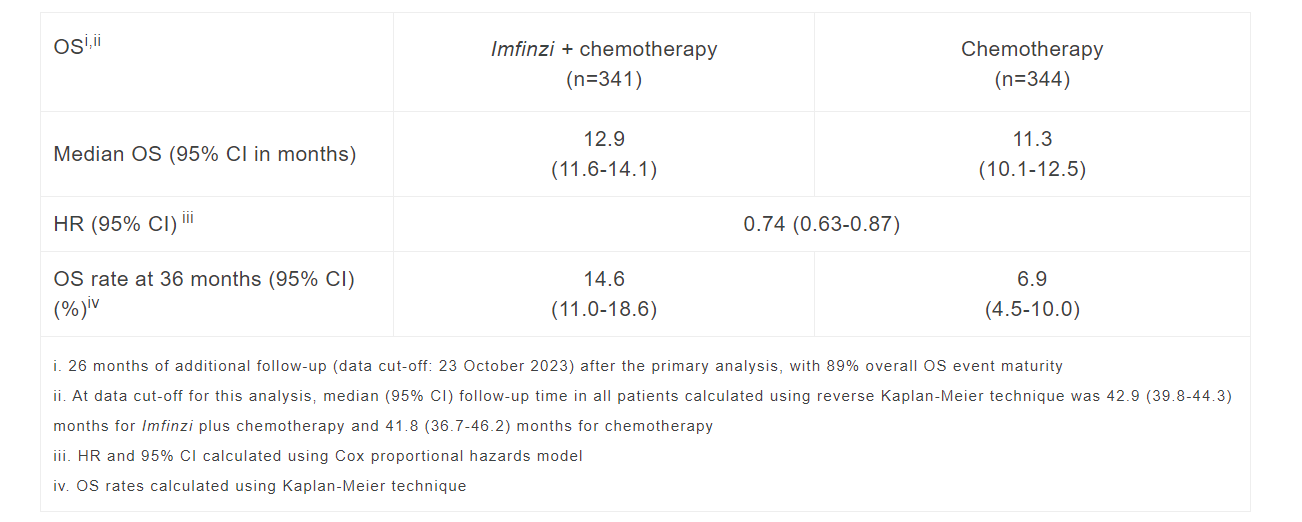Screen dimensions: 1302x522
Task: Click footnote iv about Kaplan-Meier technique
Action: (x=260, y=486)
